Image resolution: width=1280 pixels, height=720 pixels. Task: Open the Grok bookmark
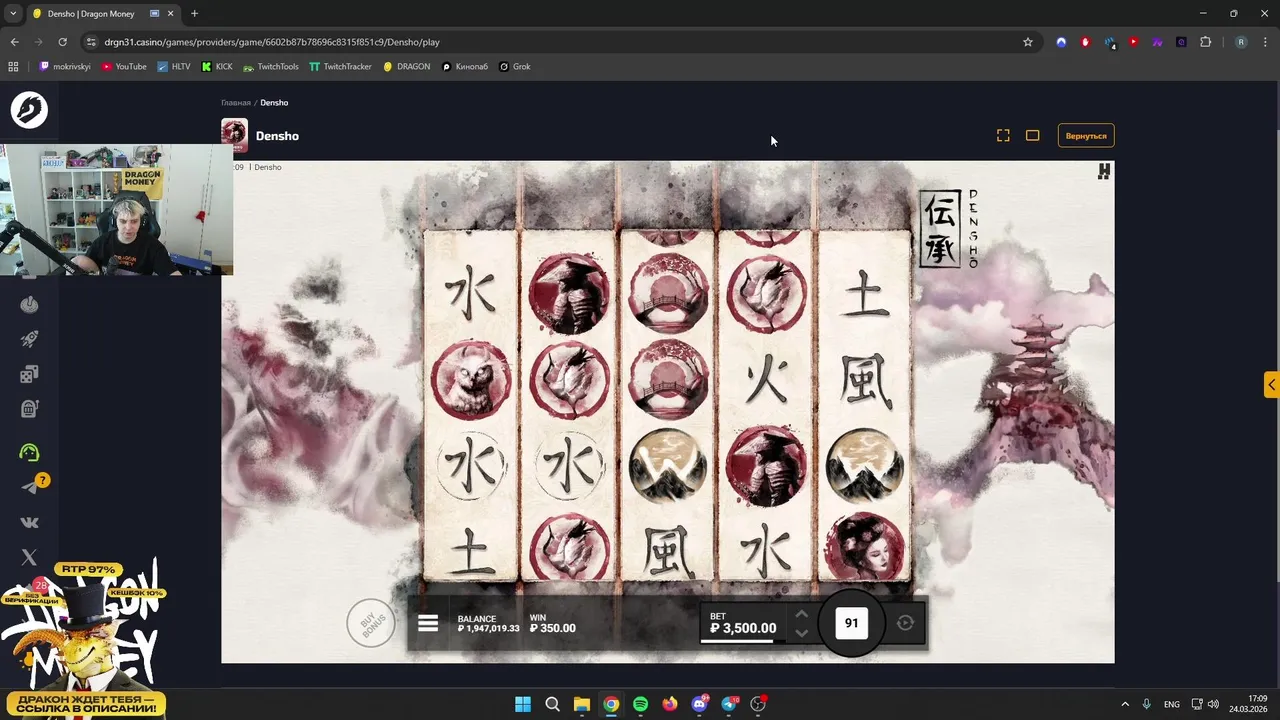point(514,67)
